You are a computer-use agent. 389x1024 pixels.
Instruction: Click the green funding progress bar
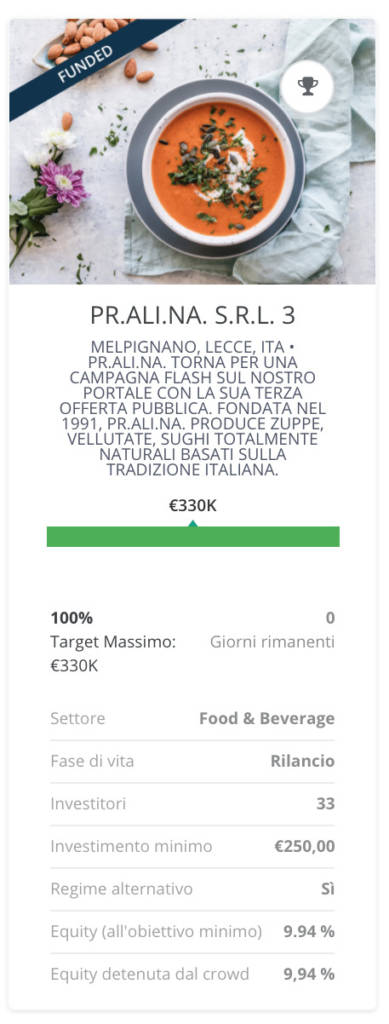tap(193, 536)
